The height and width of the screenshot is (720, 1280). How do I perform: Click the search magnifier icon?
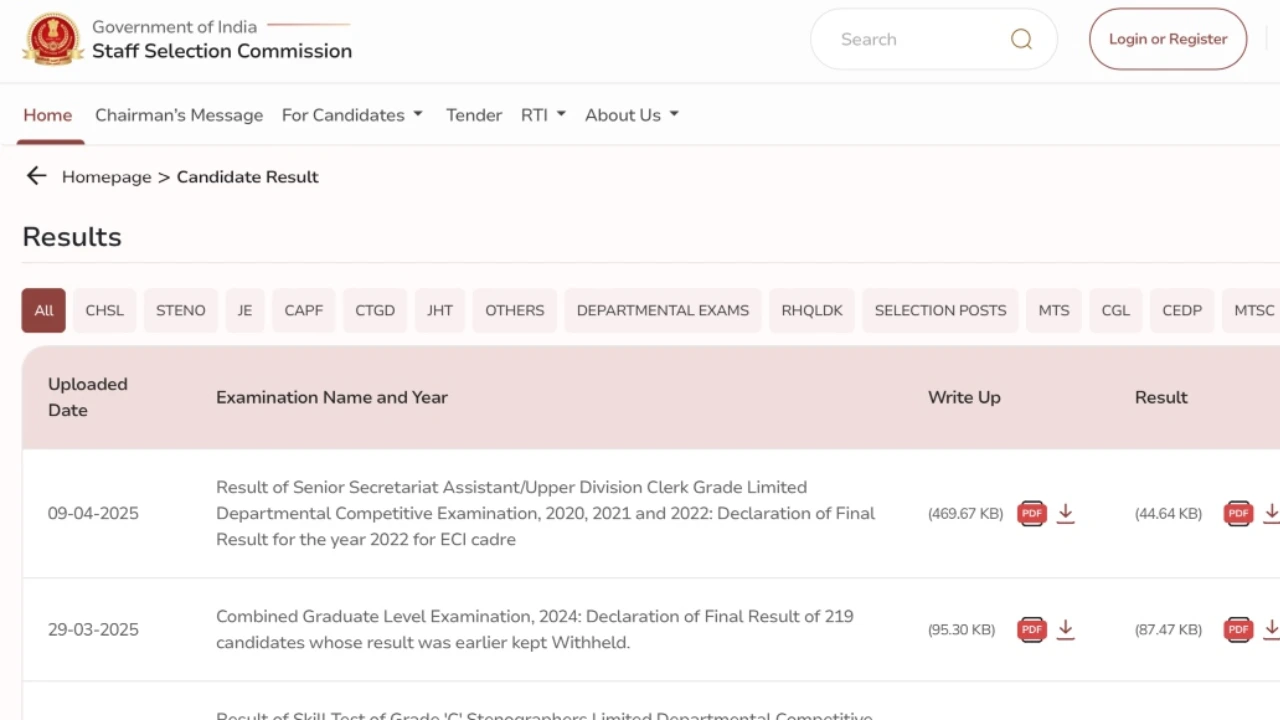1021,39
